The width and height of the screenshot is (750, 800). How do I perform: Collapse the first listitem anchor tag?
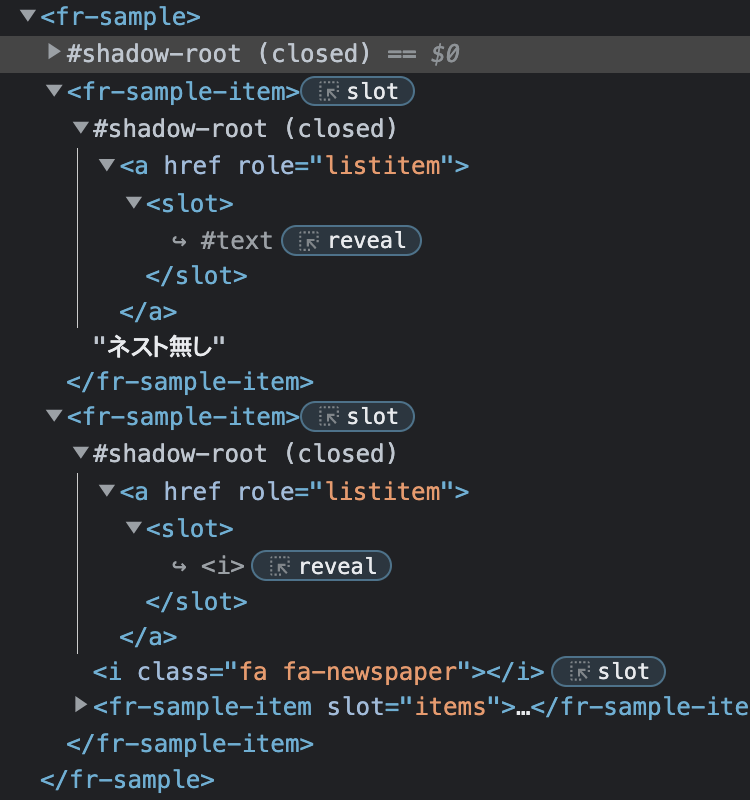point(107,165)
